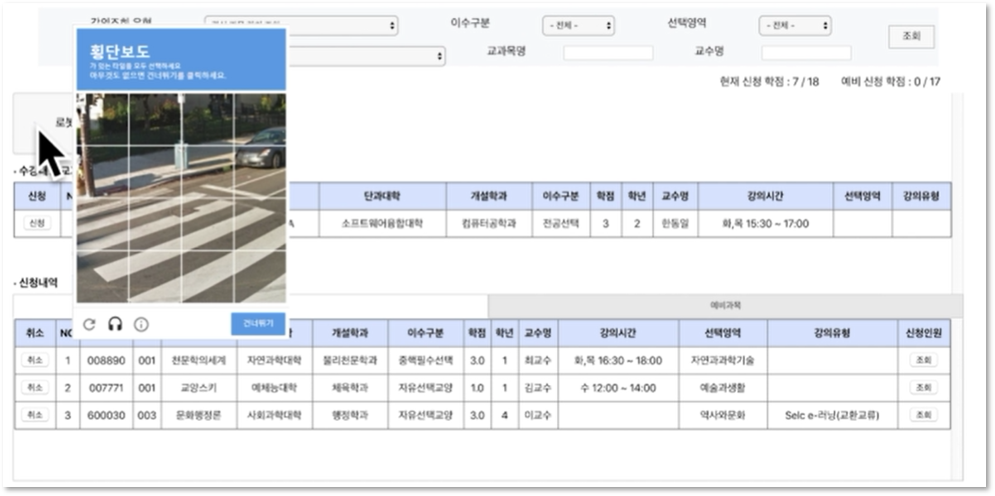Open the dropdown left of 이수구분 label
The image size is (995, 496).
pos(301,25)
